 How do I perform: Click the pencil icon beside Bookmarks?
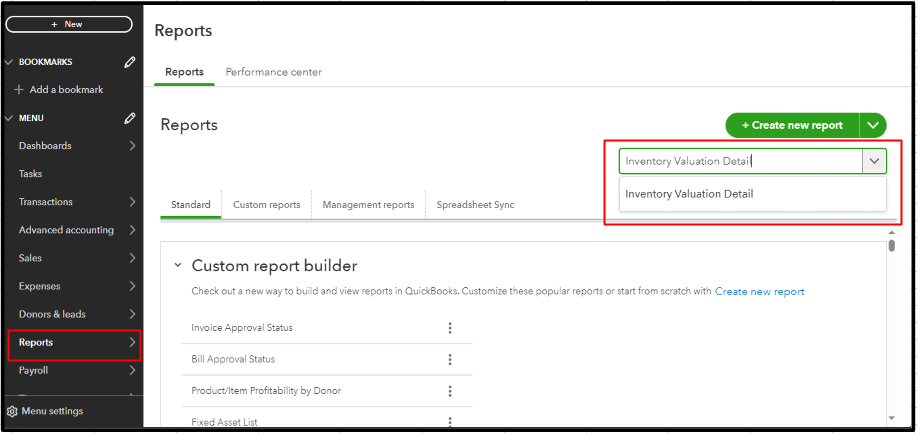click(x=130, y=62)
